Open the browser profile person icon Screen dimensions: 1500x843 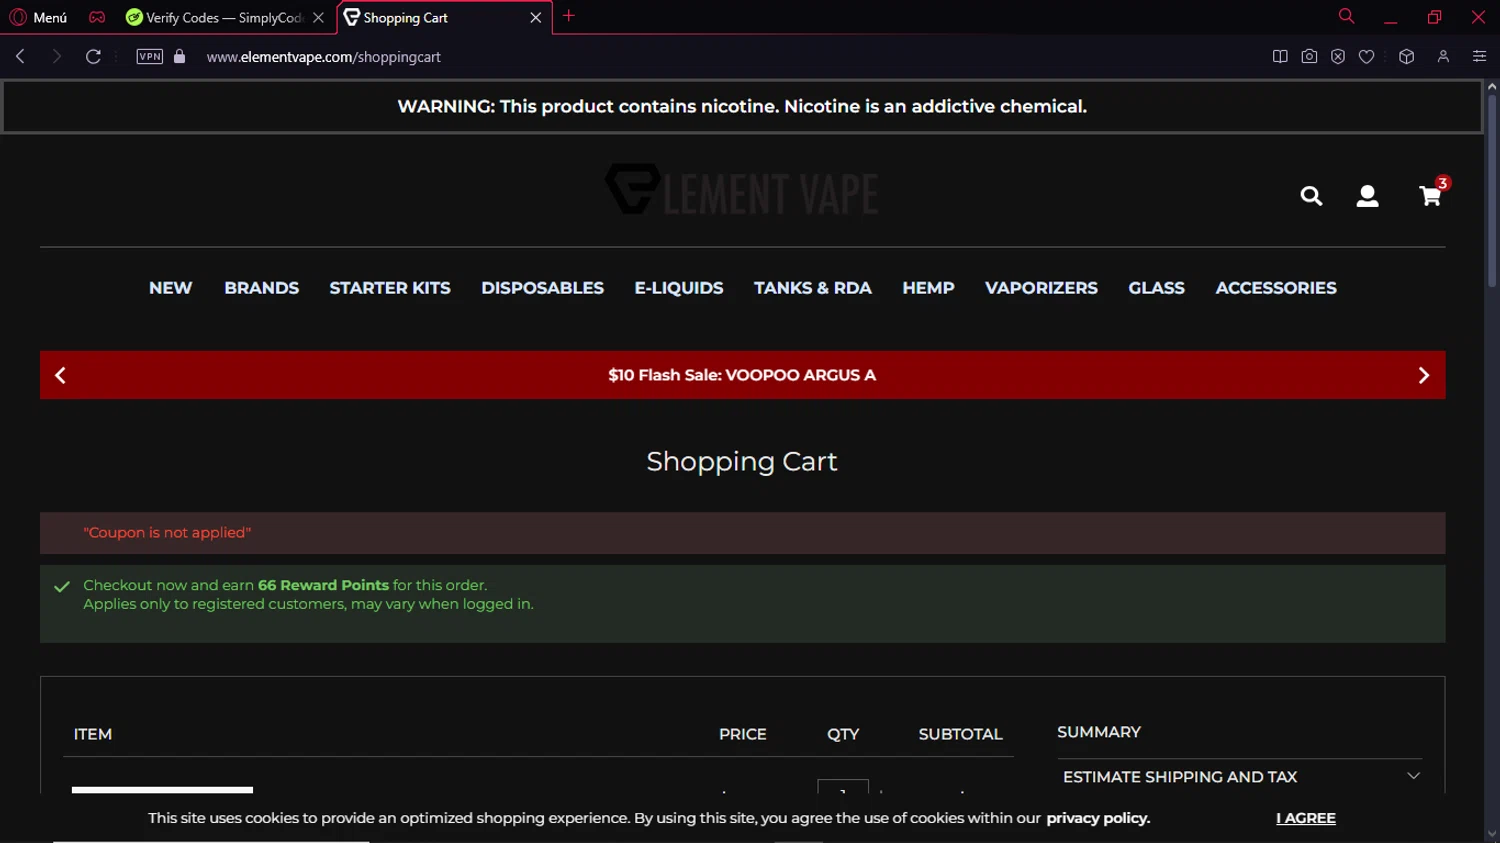click(x=1443, y=57)
